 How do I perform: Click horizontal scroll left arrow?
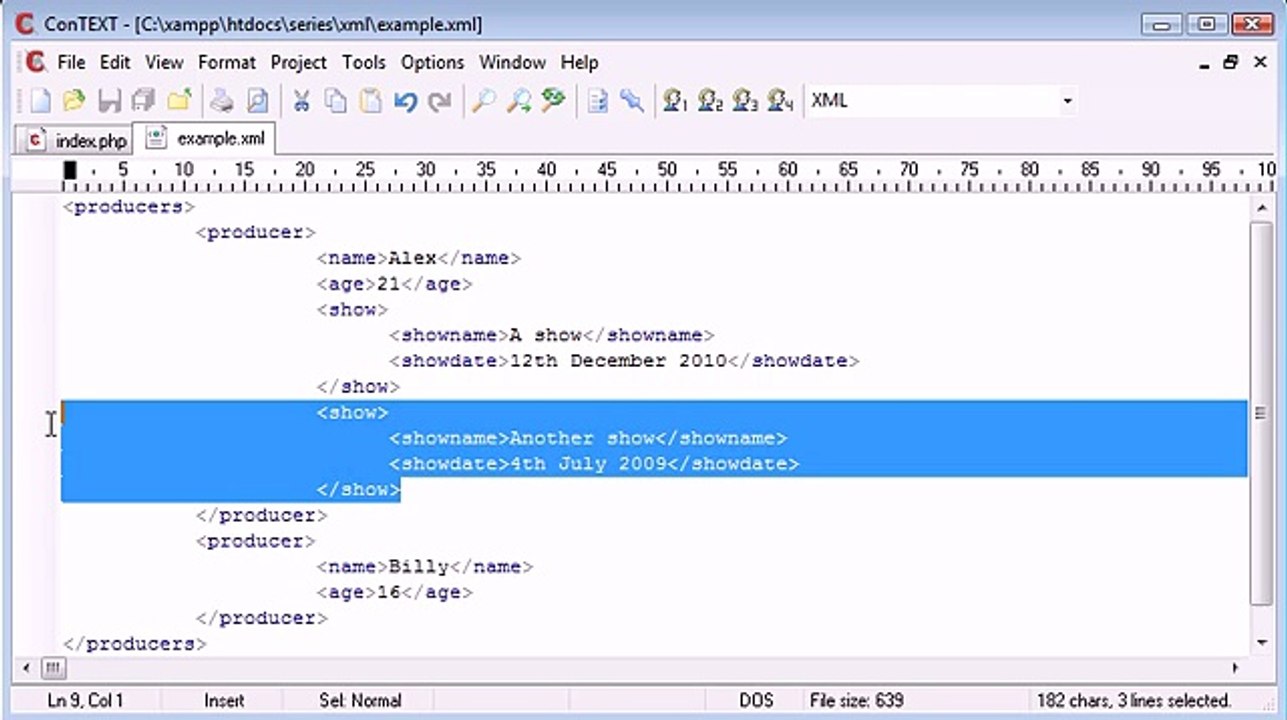[x=26, y=668]
